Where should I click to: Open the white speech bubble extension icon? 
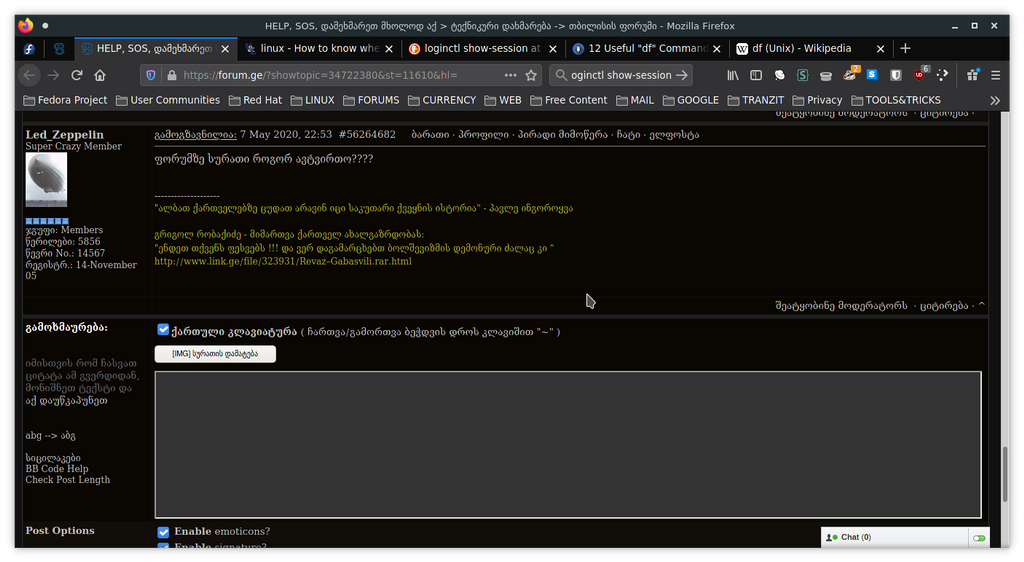pos(779,76)
